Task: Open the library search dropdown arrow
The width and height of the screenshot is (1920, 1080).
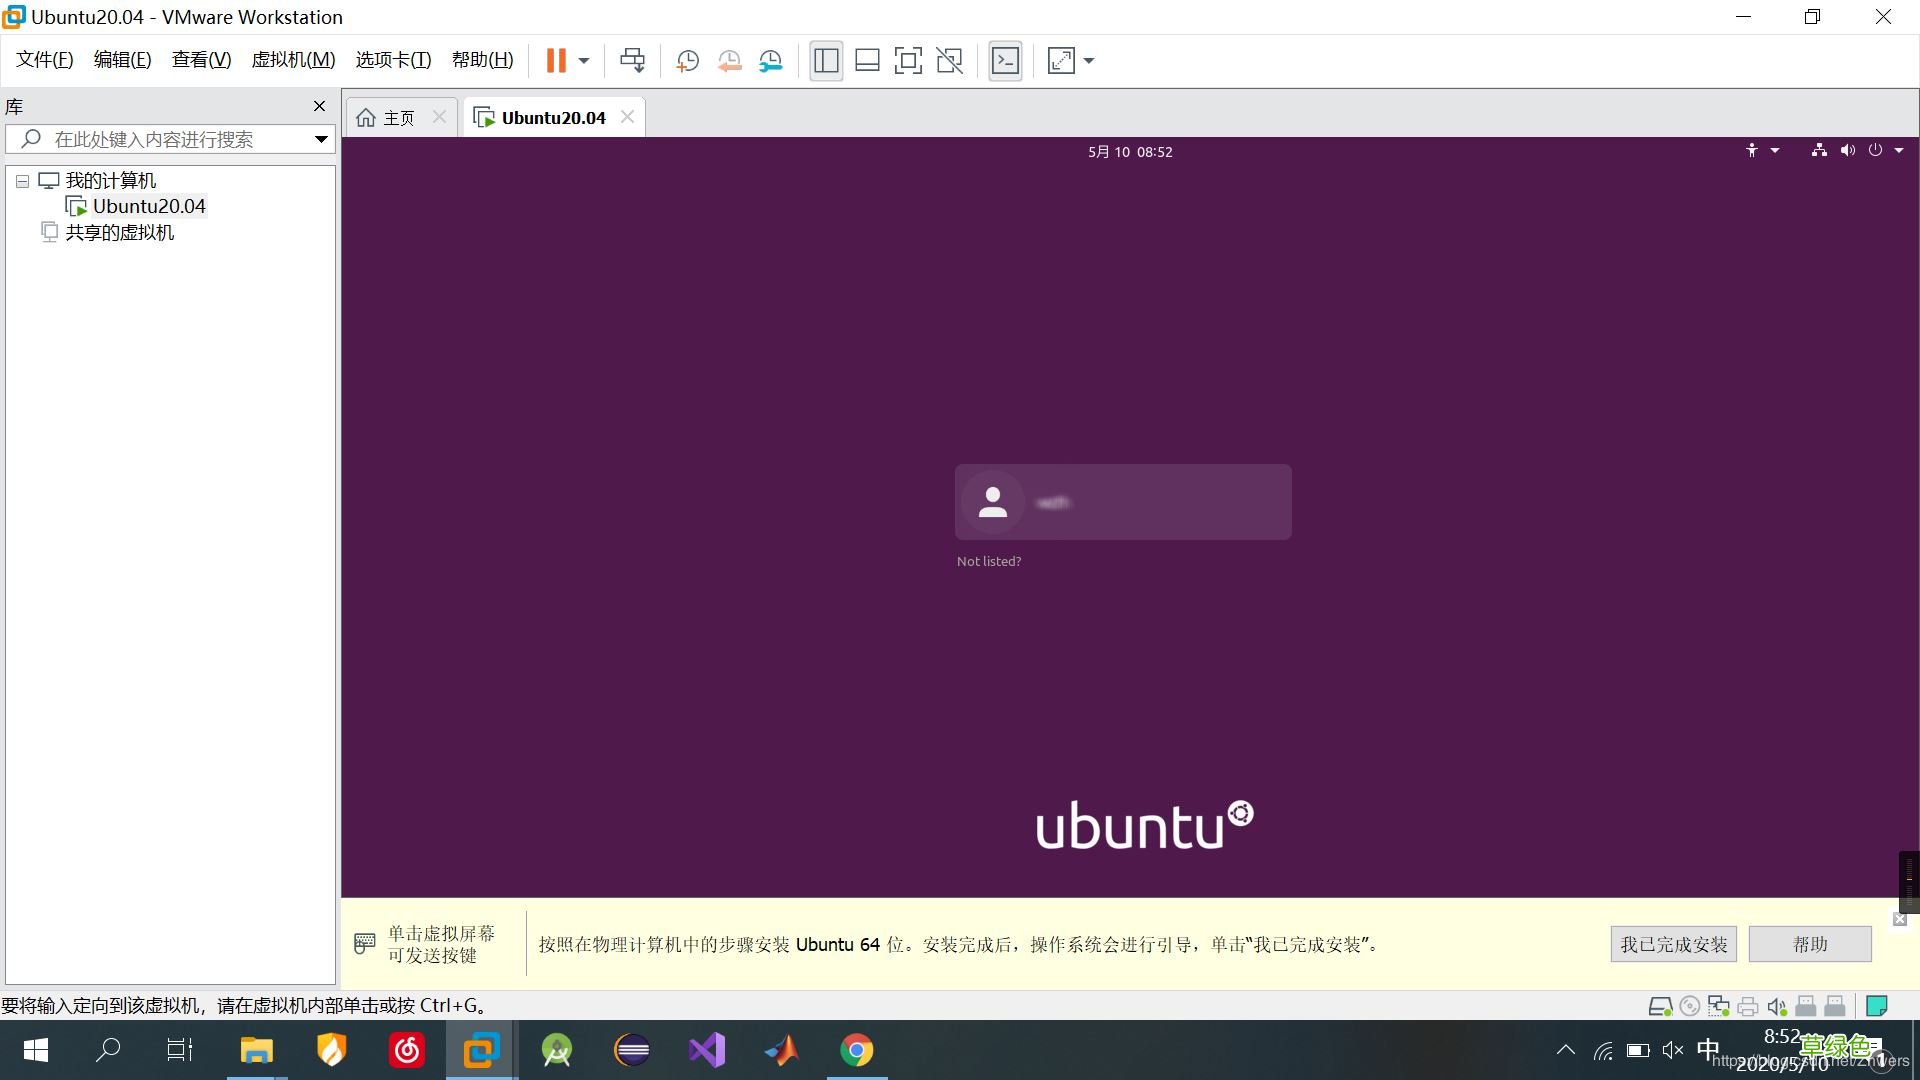Action: click(321, 139)
